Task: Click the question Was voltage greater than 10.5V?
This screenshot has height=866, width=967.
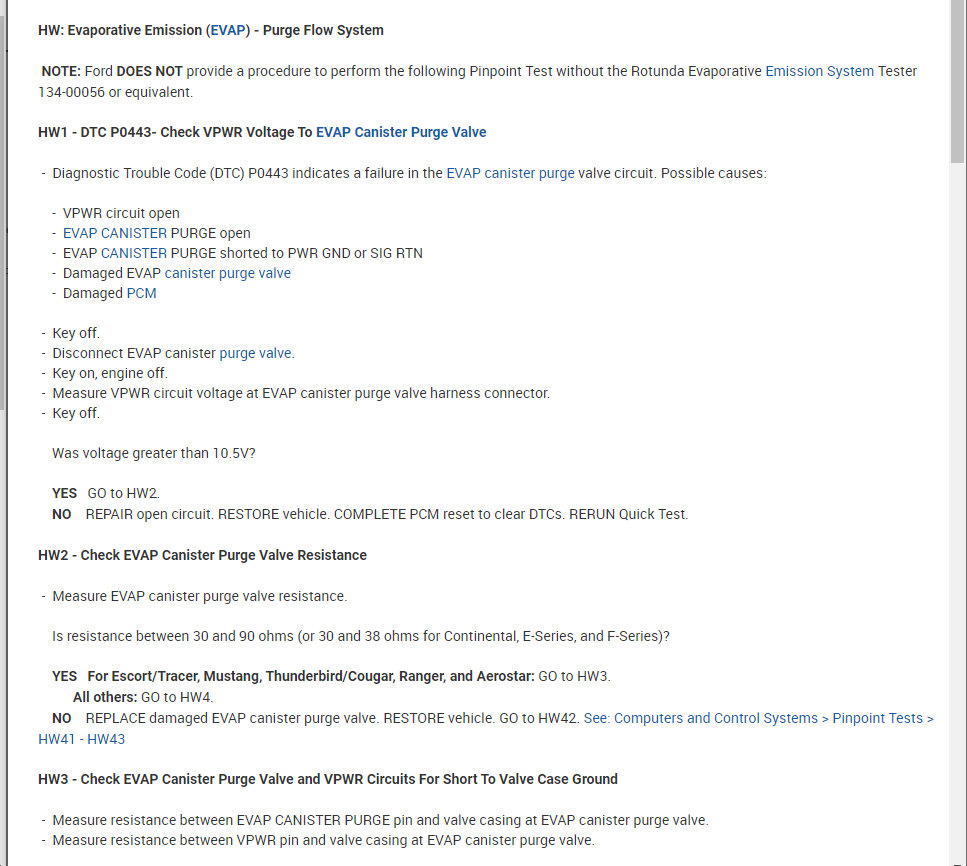Action: point(154,453)
